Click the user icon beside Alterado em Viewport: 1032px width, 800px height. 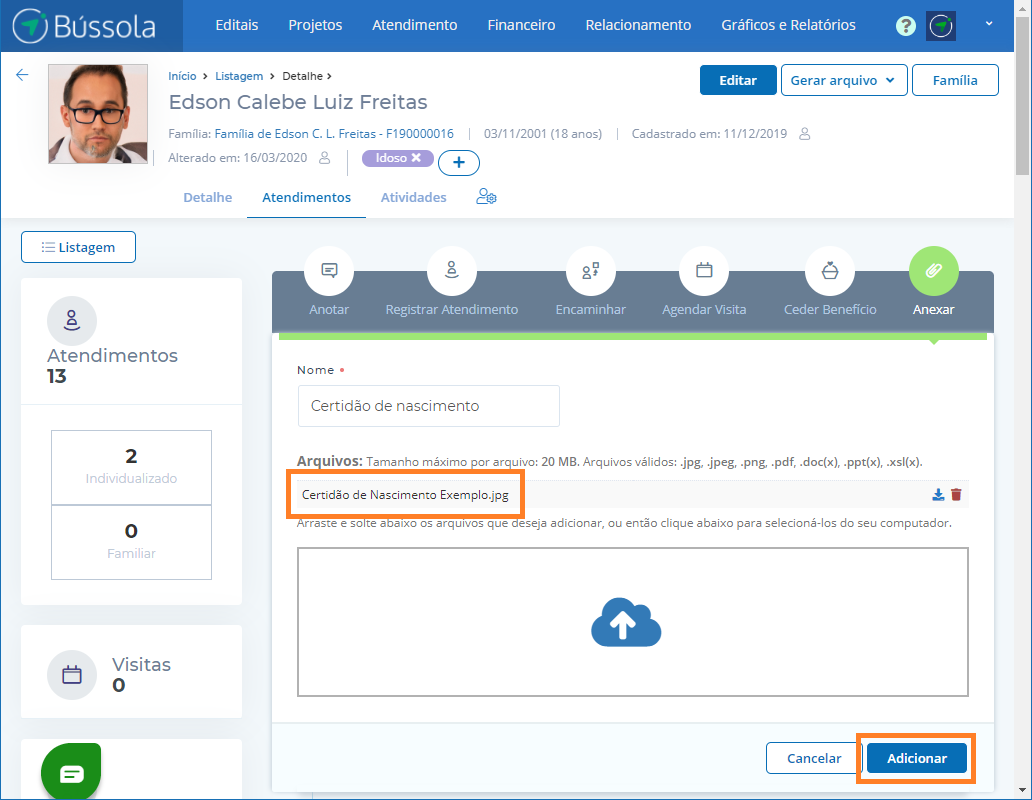click(x=324, y=158)
